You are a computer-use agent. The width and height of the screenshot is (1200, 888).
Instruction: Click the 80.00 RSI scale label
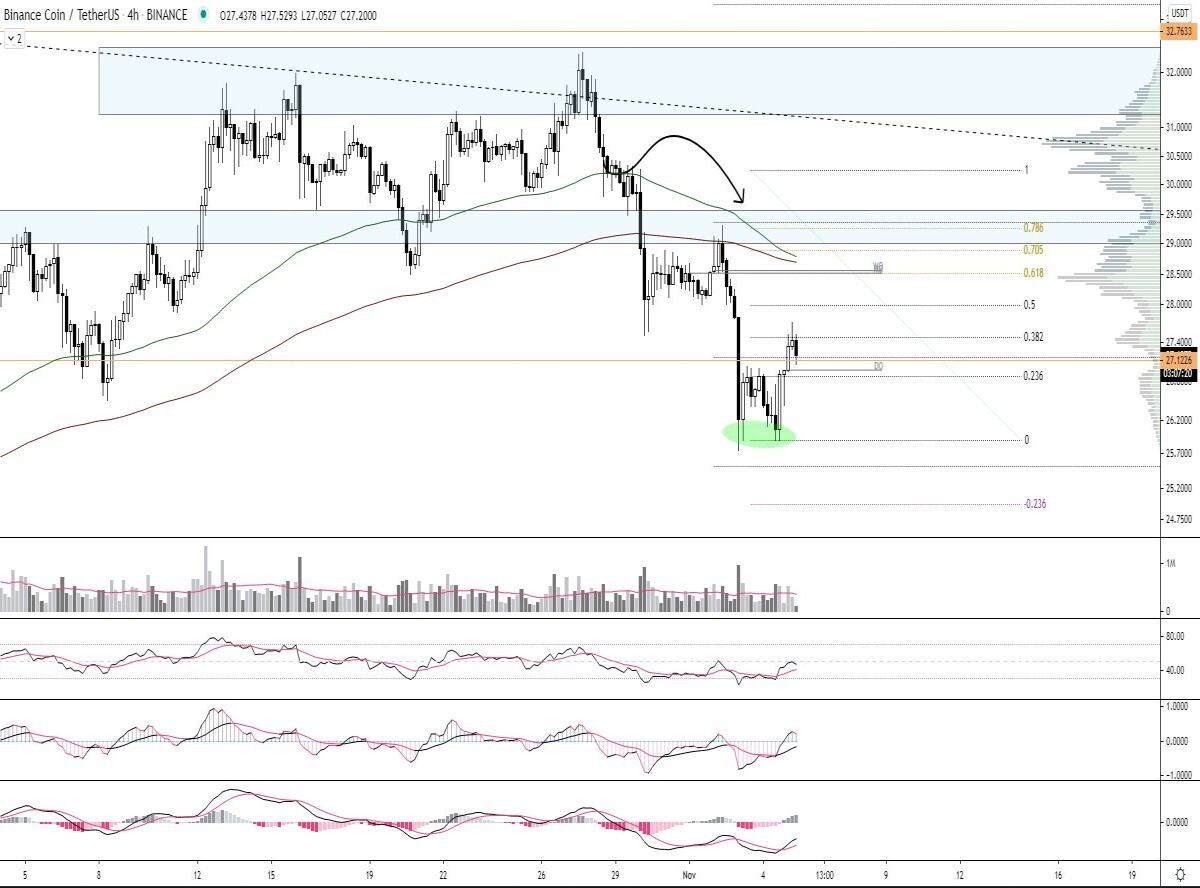1175,635
